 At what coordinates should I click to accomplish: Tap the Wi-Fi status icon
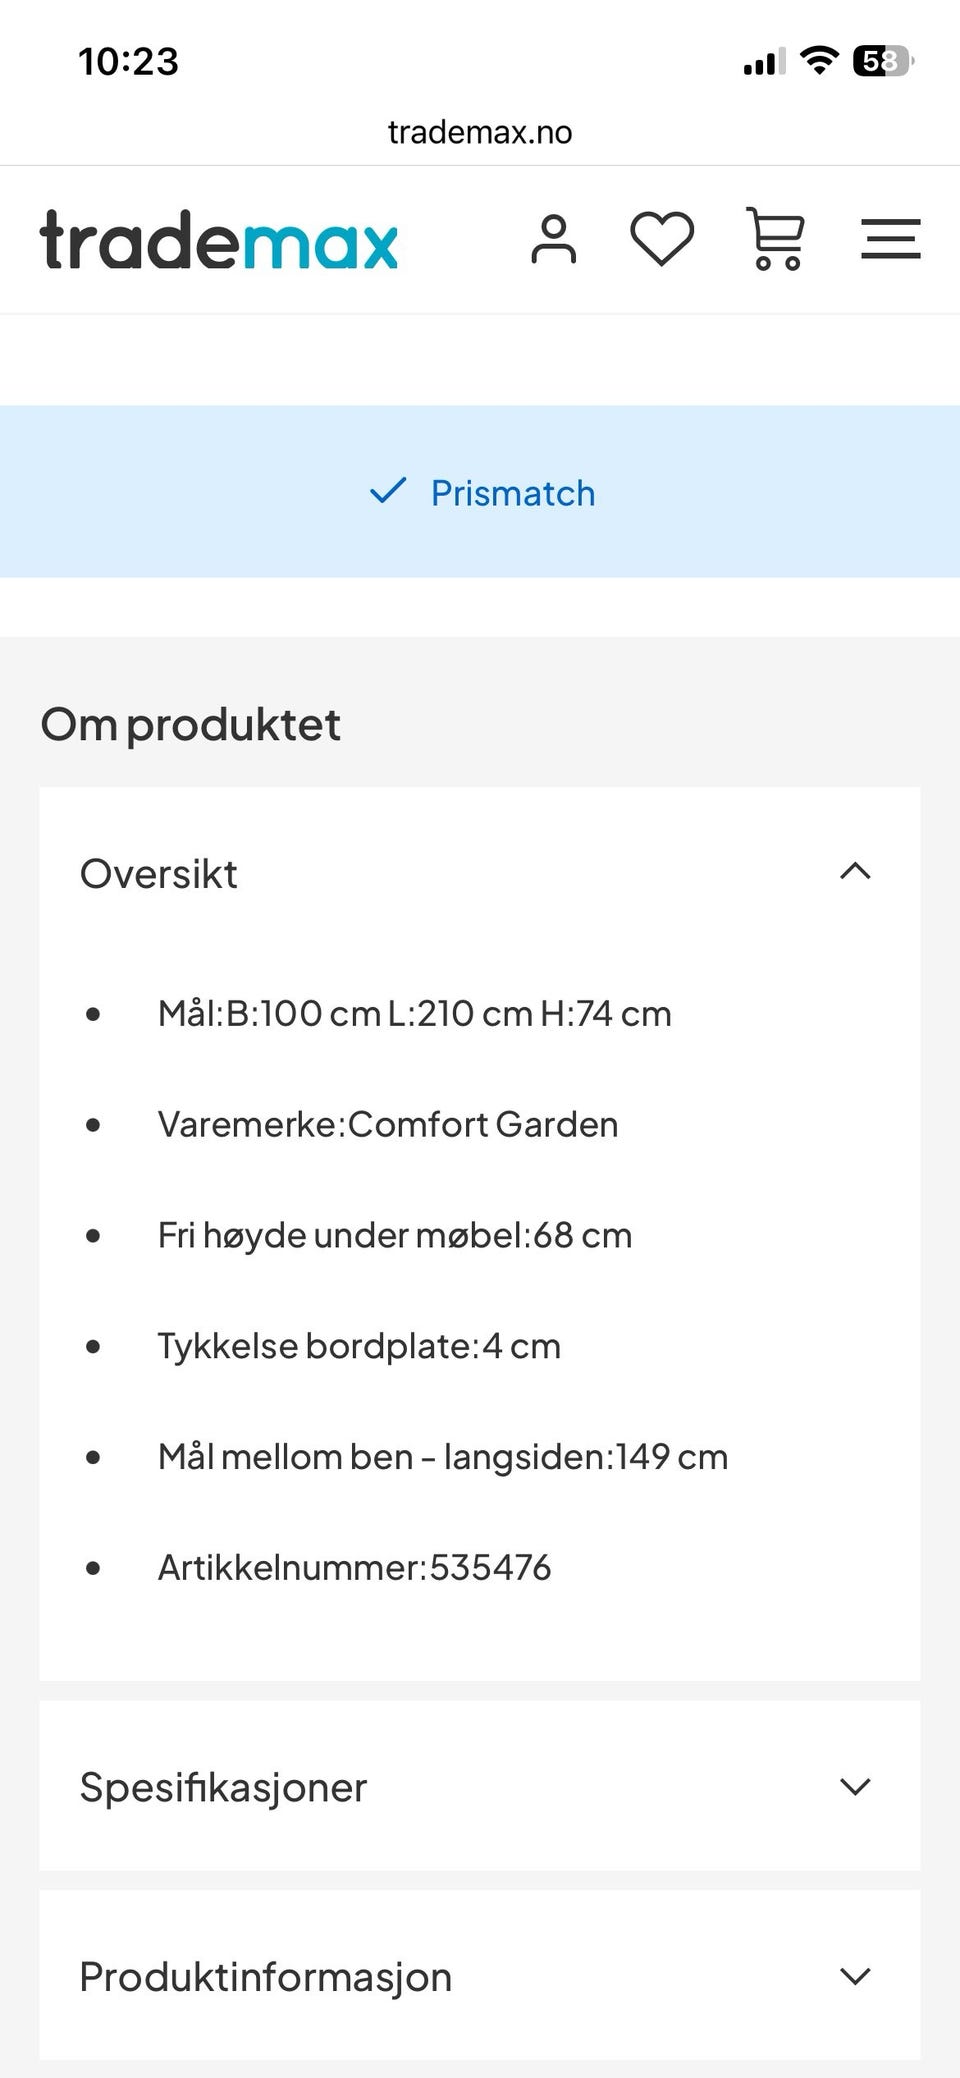pos(820,61)
